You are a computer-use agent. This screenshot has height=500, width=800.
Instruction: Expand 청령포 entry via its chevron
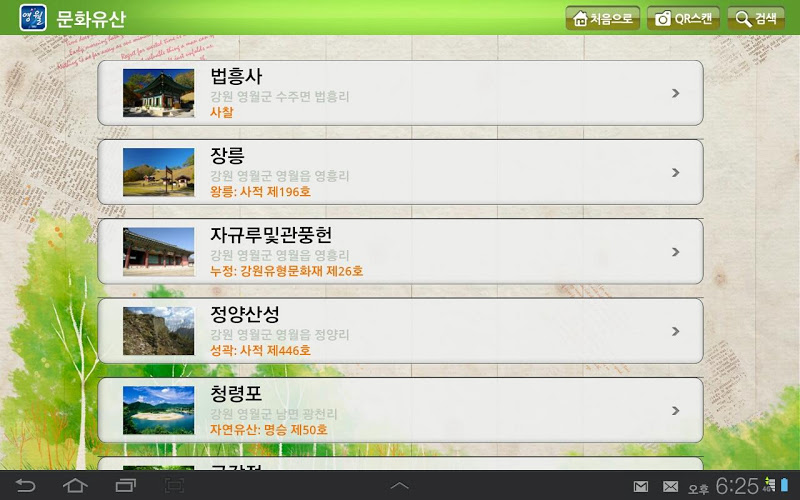(676, 410)
